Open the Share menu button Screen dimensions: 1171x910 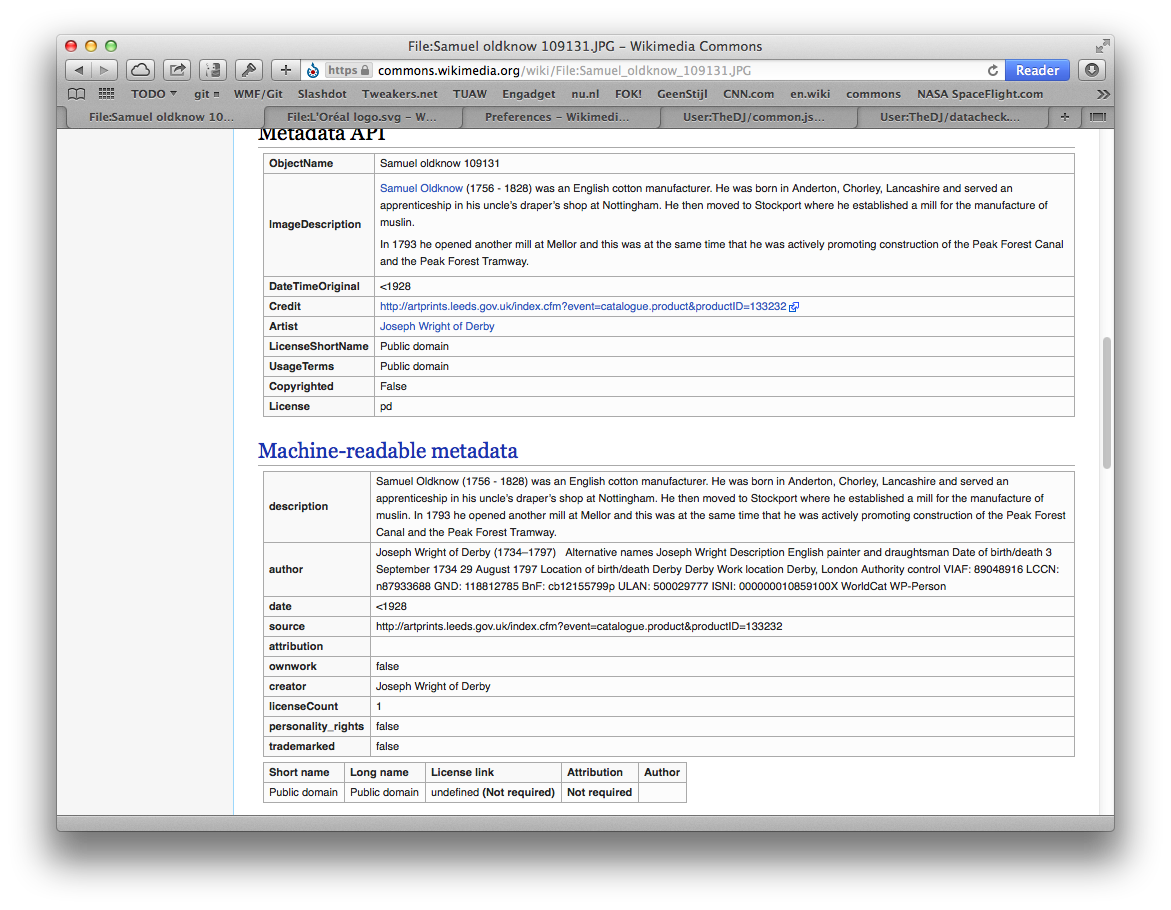tap(177, 70)
